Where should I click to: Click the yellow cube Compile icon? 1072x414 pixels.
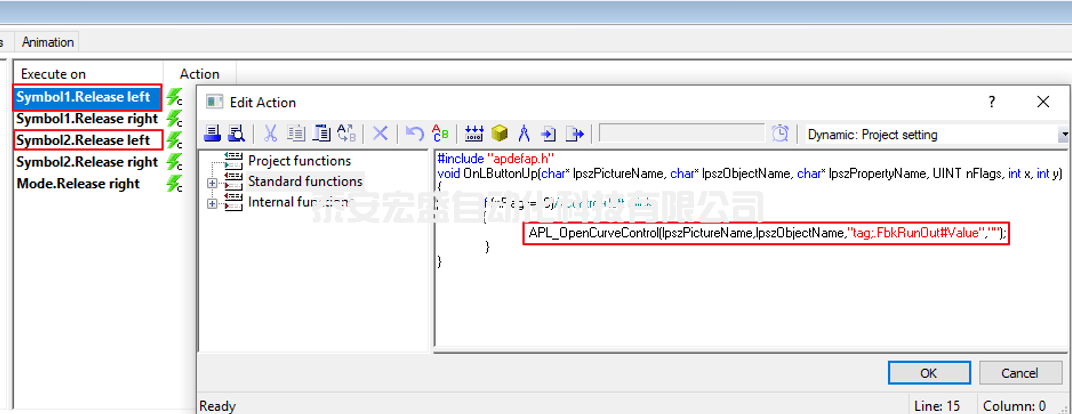(x=499, y=134)
